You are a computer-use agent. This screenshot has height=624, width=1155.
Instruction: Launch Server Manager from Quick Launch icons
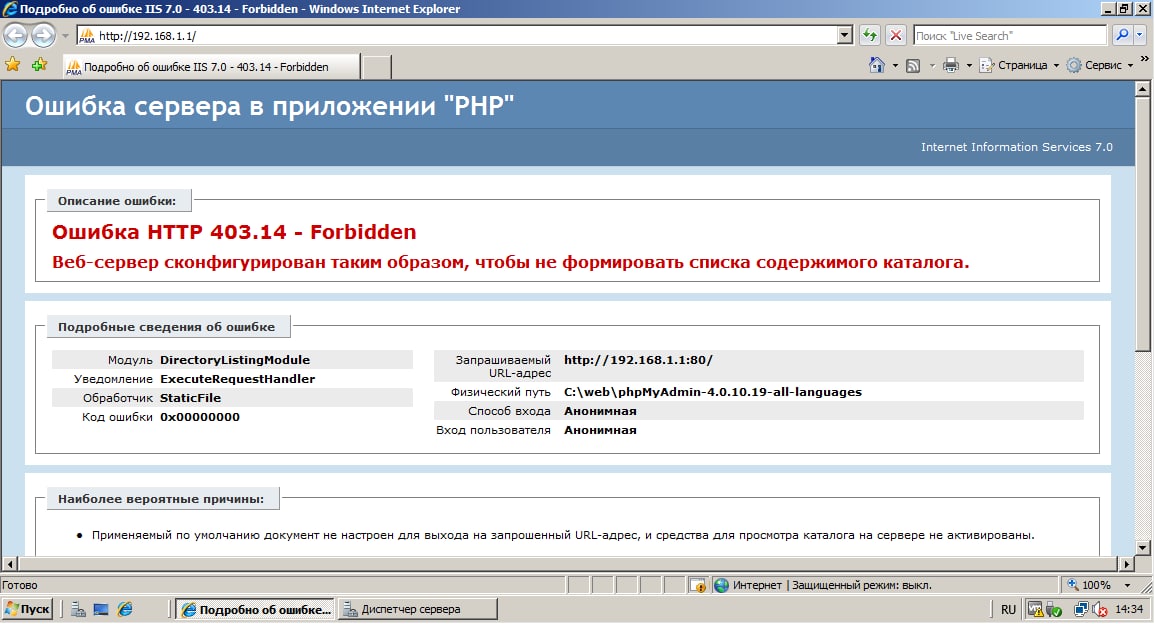78,609
